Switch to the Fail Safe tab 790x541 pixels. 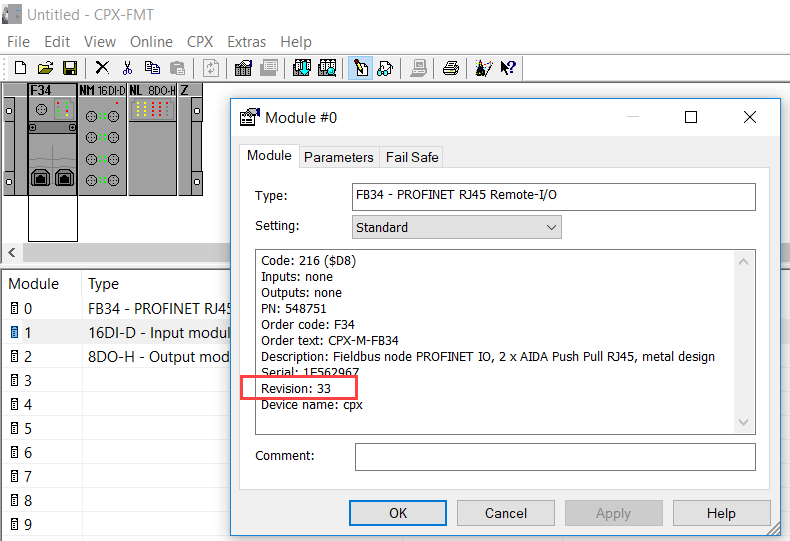click(412, 157)
